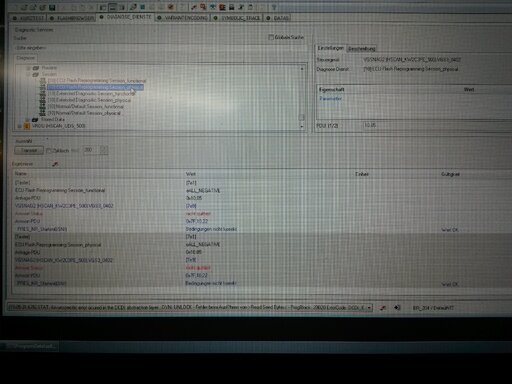This screenshot has height=384, width=512.
Task: Click the PDU value input field
Action: [437, 125]
